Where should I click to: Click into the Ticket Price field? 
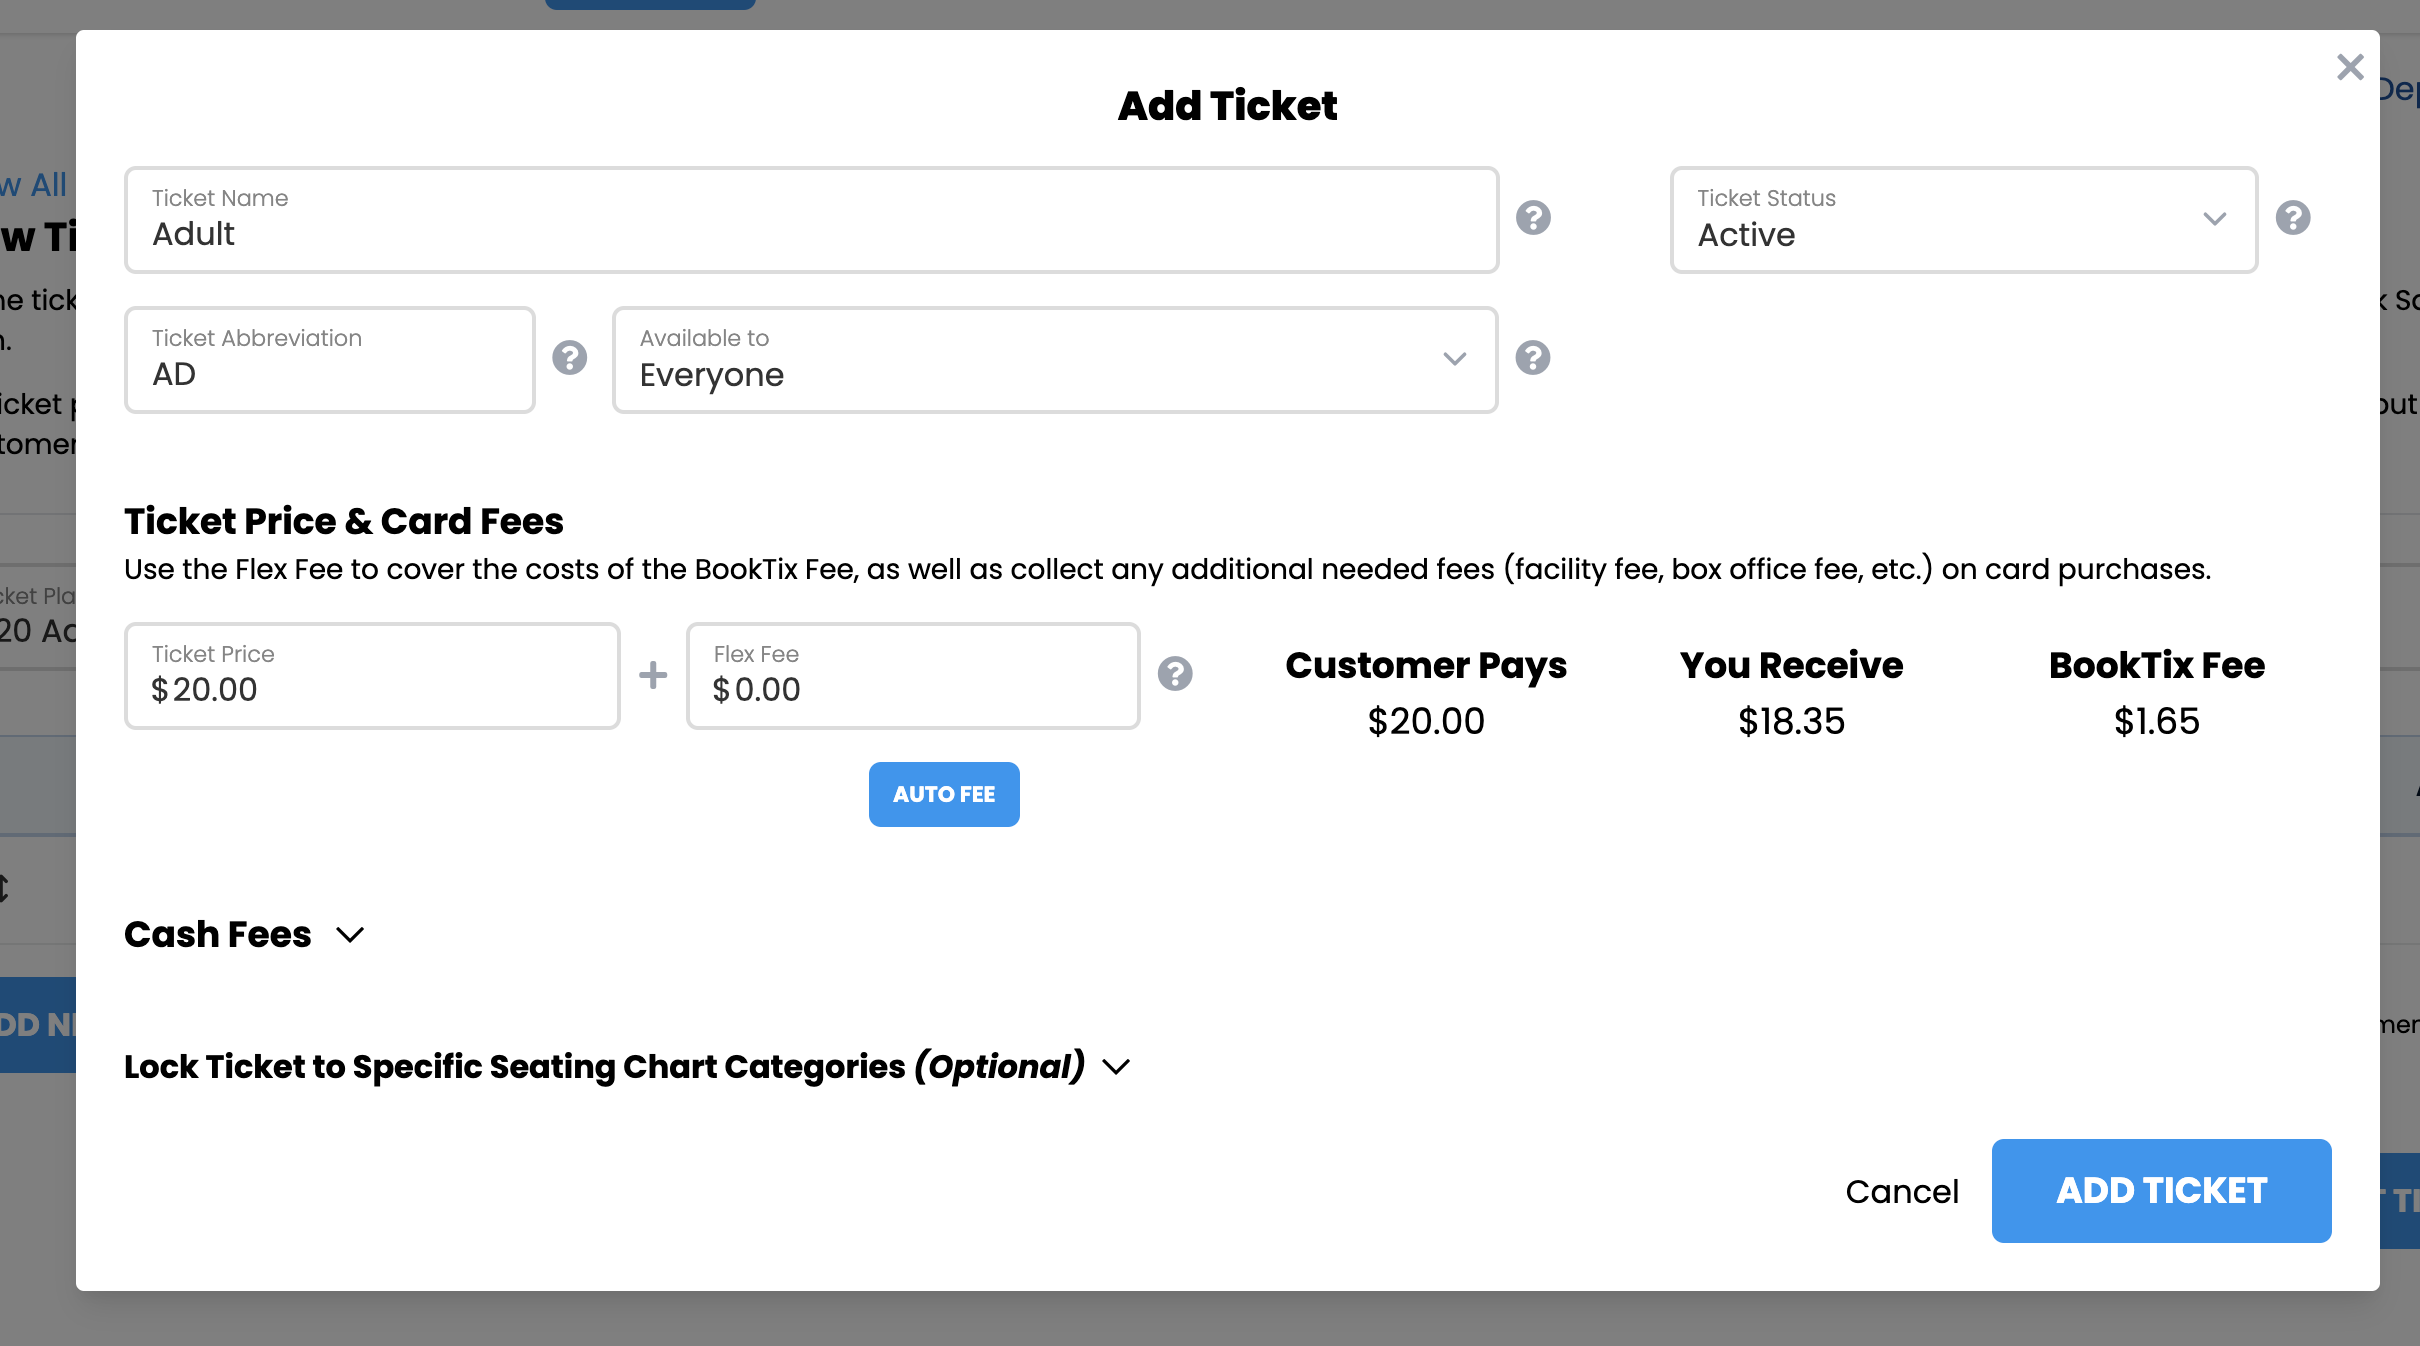[372, 677]
